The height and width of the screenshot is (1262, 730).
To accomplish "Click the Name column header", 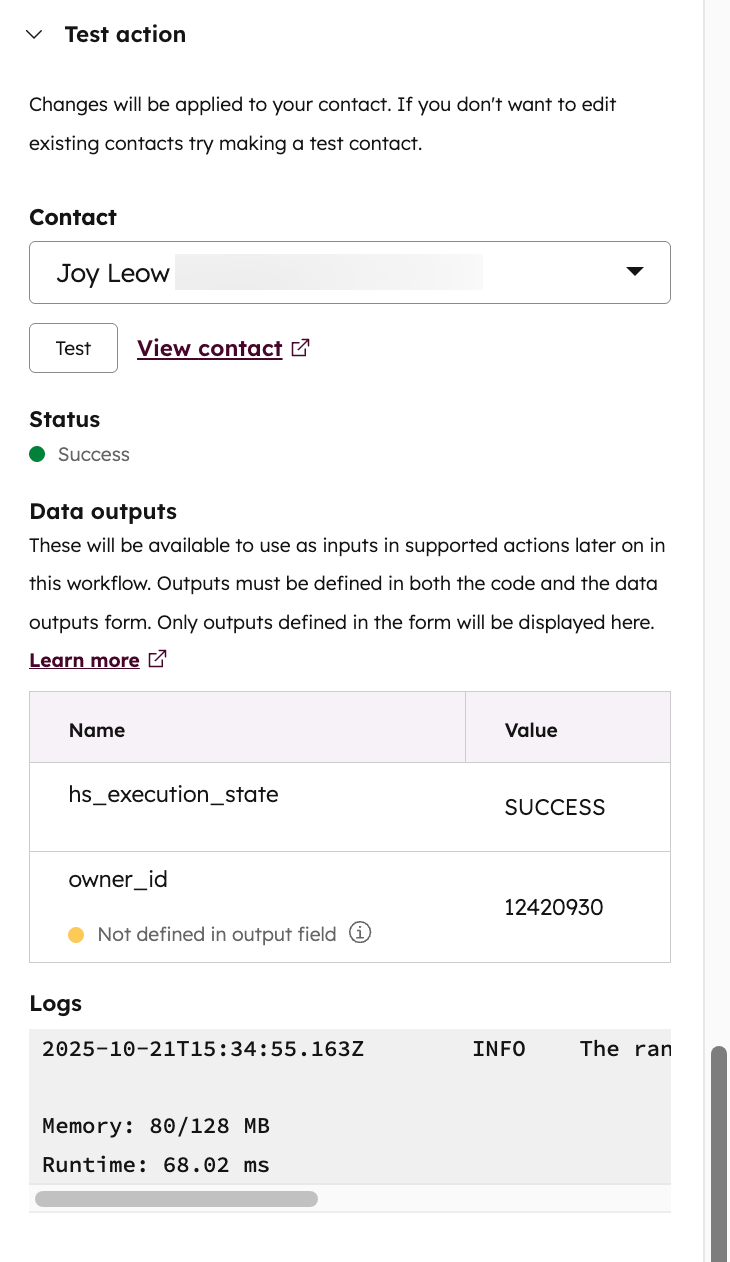I will [97, 730].
